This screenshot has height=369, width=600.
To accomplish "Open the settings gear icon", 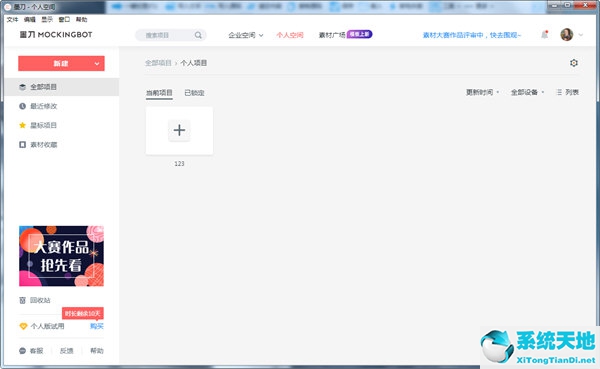I will pyautogui.click(x=574, y=63).
